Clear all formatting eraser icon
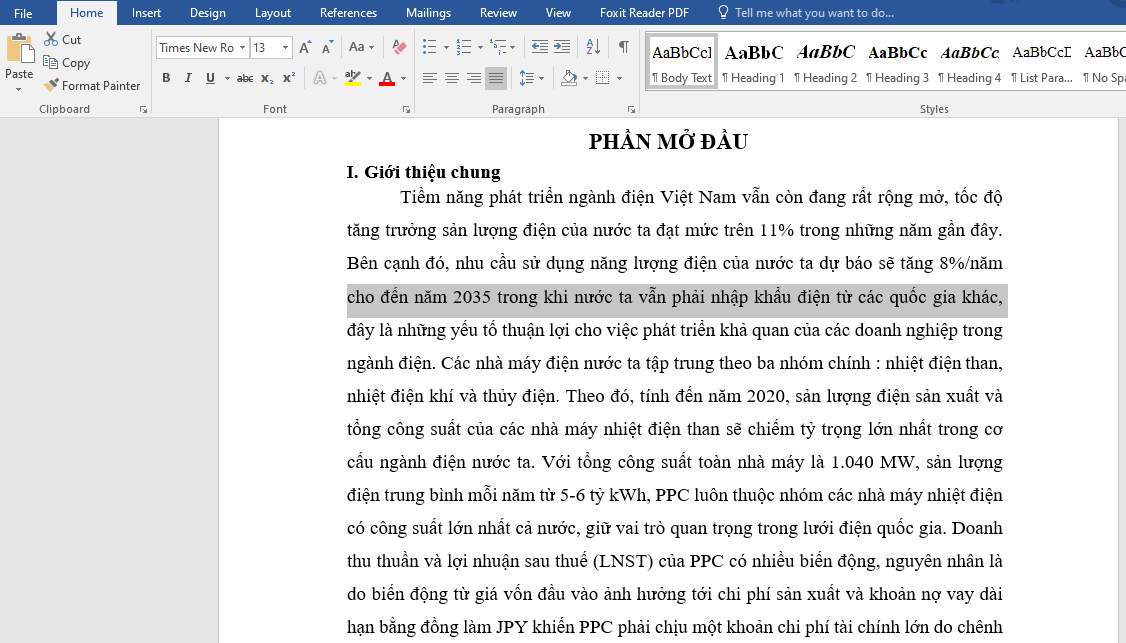Image resolution: width=1126 pixels, height=643 pixels. pyautogui.click(x=399, y=47)
